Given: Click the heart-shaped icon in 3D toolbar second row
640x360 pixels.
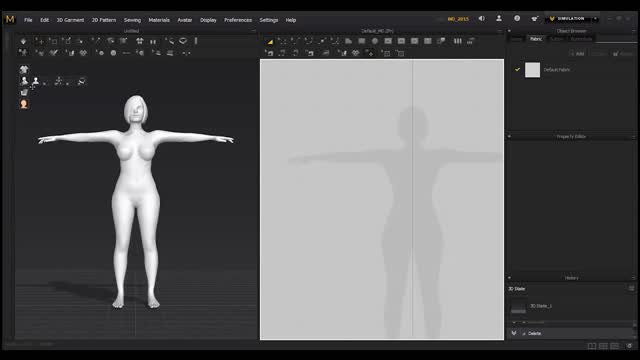Looking at the screenshot, I should [83, 53].
